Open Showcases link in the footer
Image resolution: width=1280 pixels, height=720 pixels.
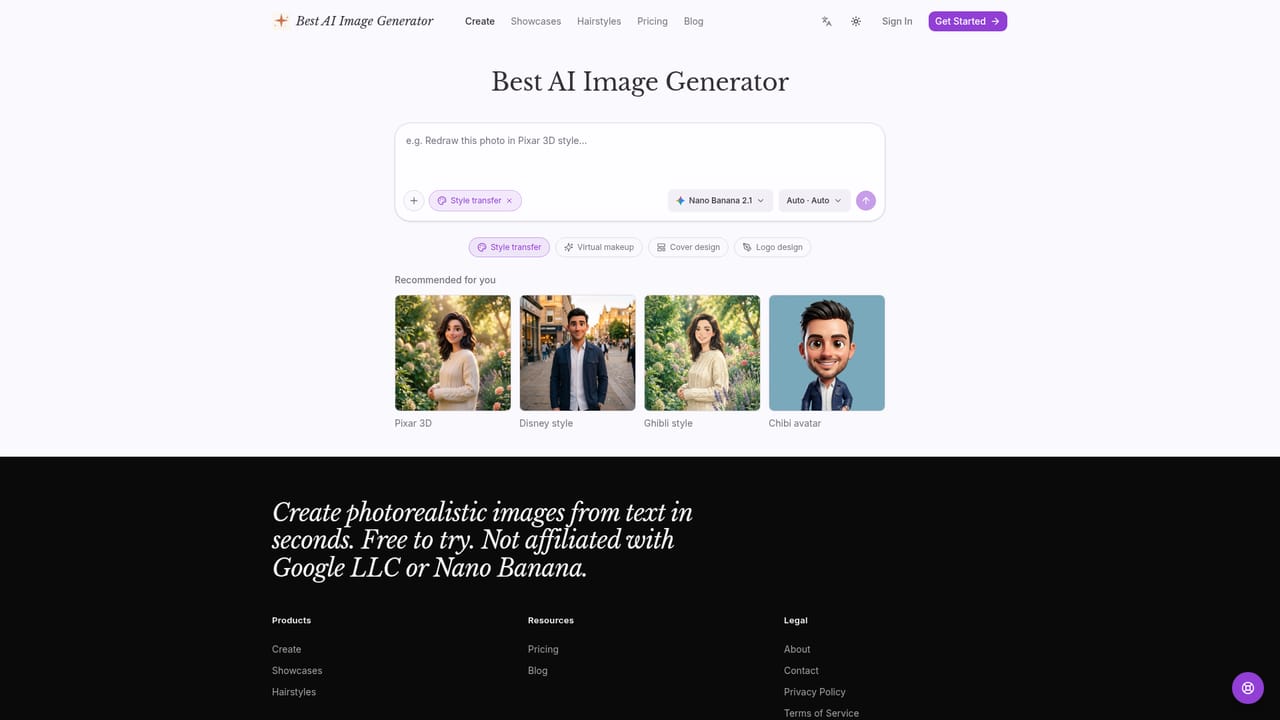[x=297, y=671]
